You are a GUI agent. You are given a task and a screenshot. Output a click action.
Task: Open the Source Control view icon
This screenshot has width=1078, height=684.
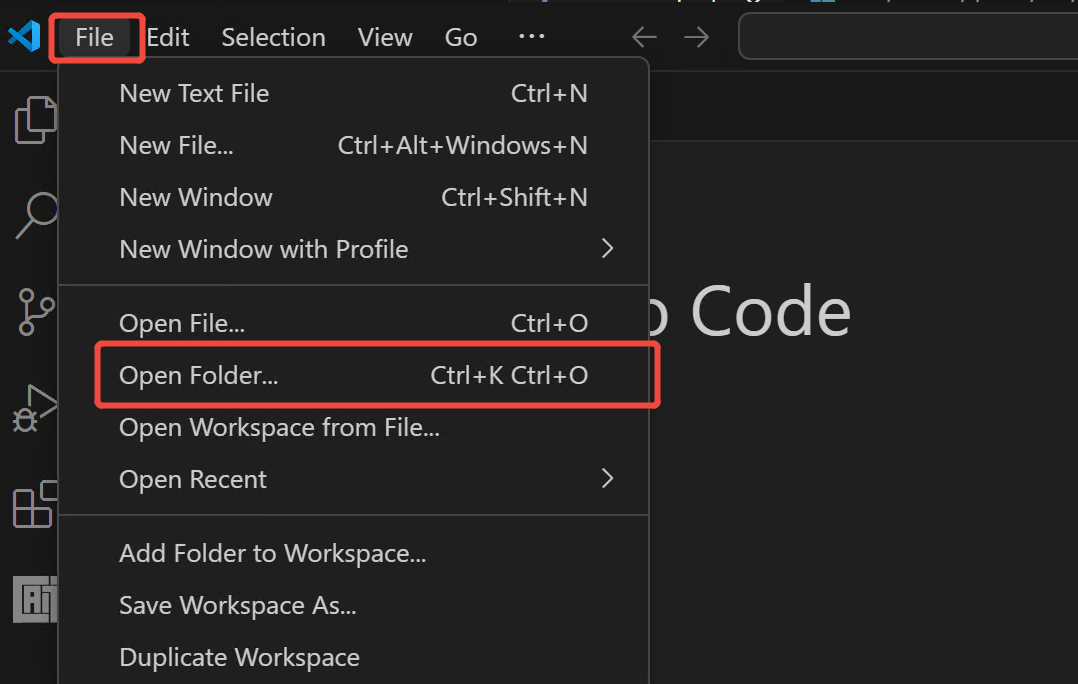pyautogui.click(x=36, y=311)
